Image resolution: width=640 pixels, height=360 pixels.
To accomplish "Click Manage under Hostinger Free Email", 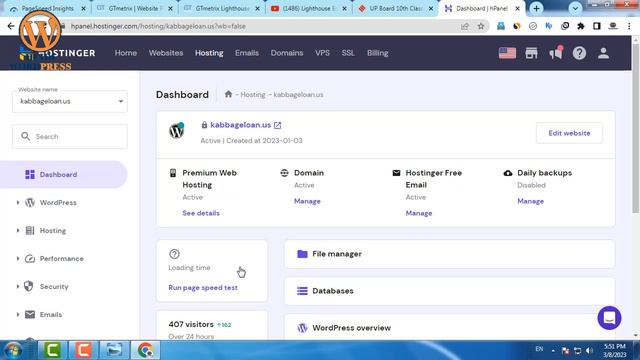I will click(x=419, y=213).
